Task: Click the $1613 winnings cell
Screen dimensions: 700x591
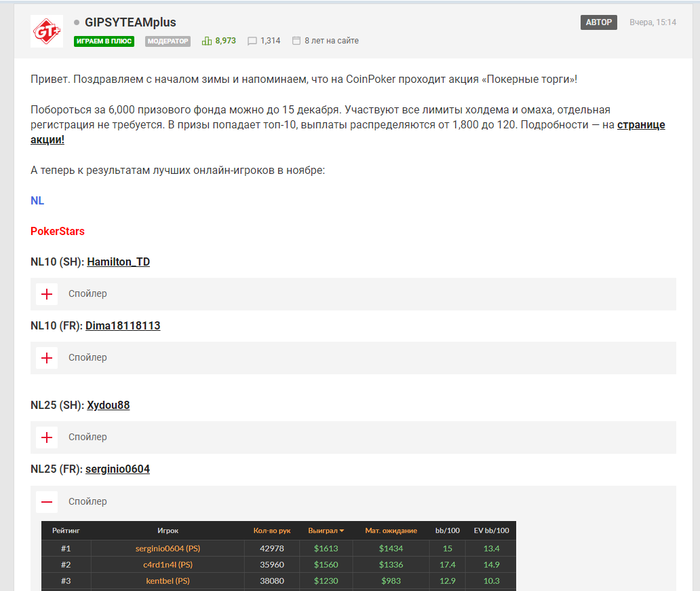Action: 326,549
